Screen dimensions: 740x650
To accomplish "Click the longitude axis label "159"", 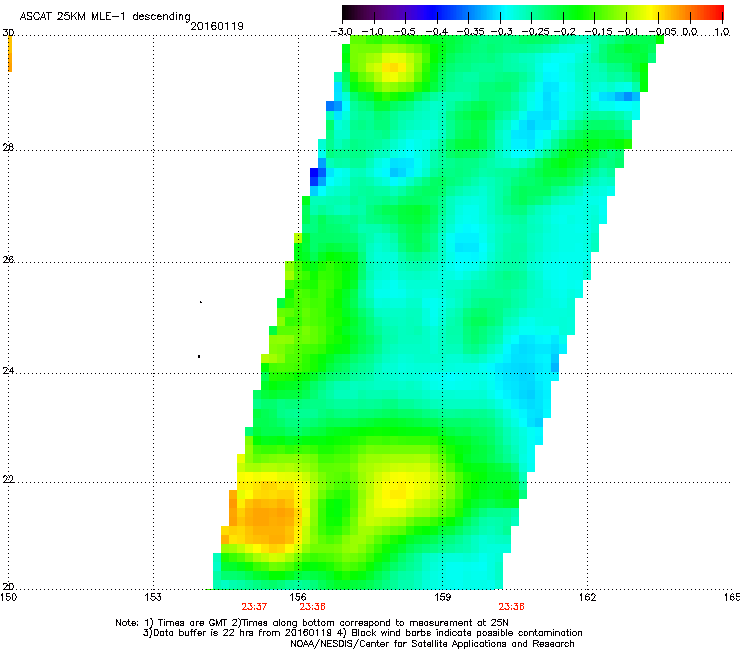I will 443,597.
